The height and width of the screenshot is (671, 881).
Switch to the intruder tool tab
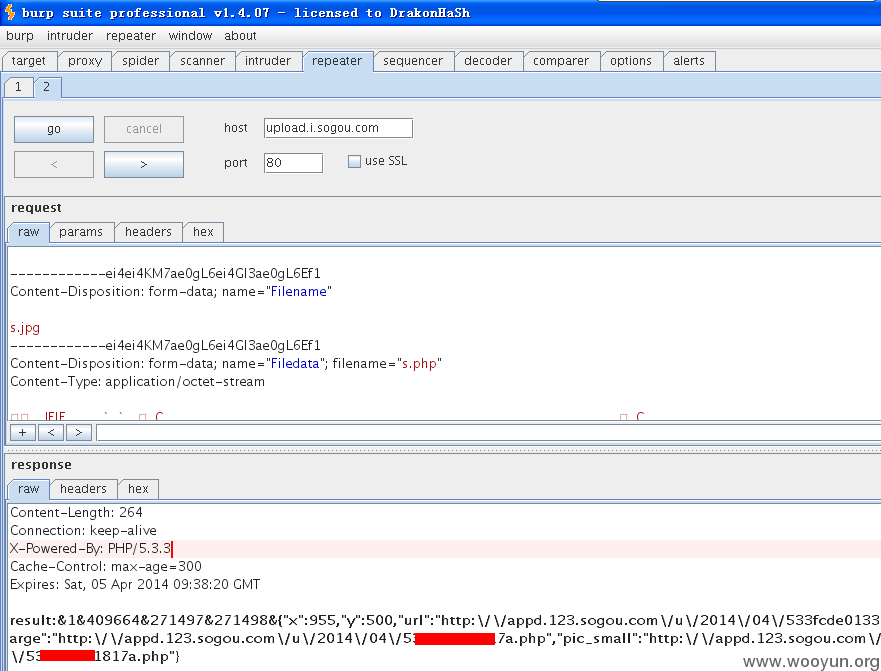click(268, 61)
